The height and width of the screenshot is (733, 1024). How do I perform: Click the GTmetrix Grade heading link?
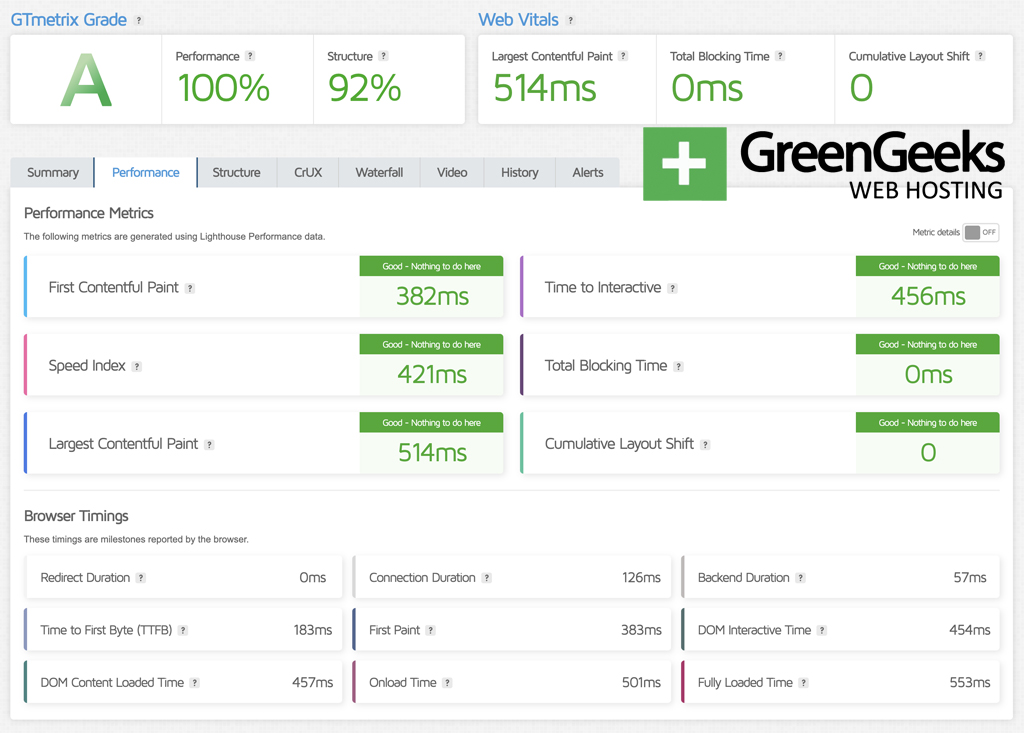click(69, 20)
